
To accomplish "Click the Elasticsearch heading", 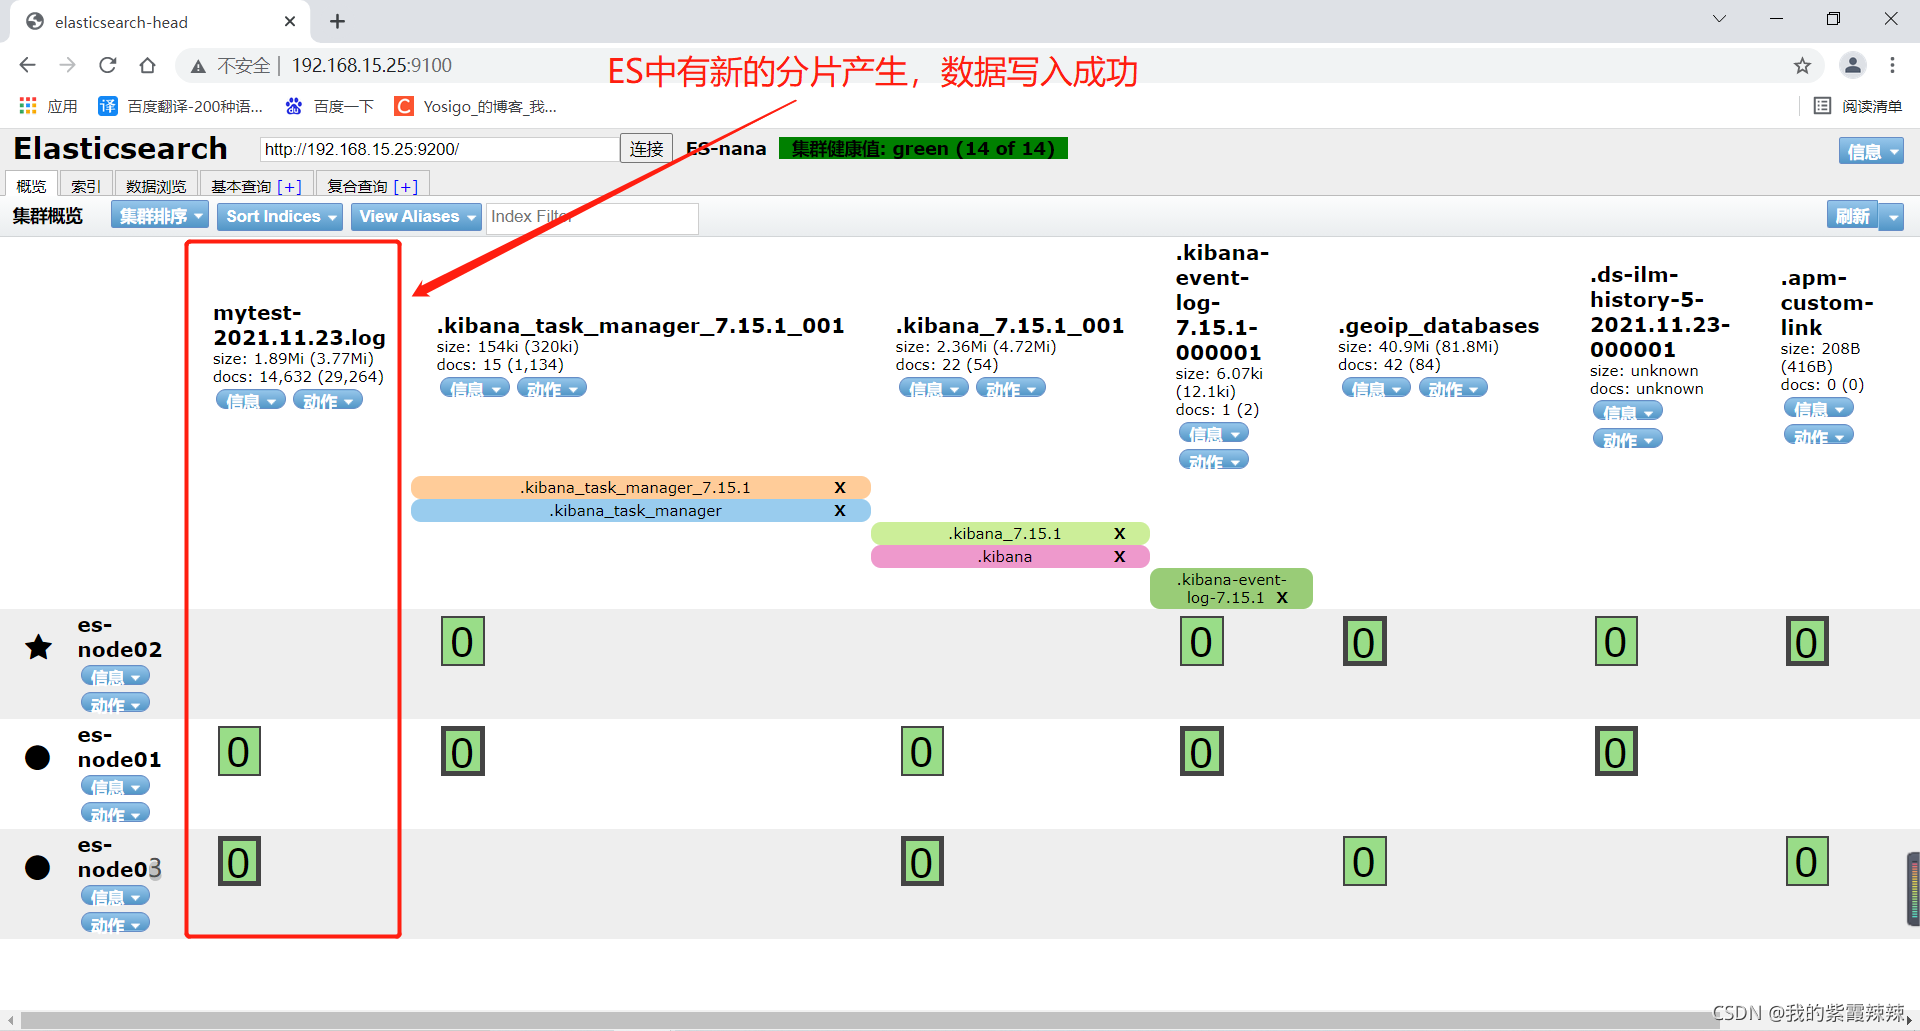I will click(x=121, y=148).
